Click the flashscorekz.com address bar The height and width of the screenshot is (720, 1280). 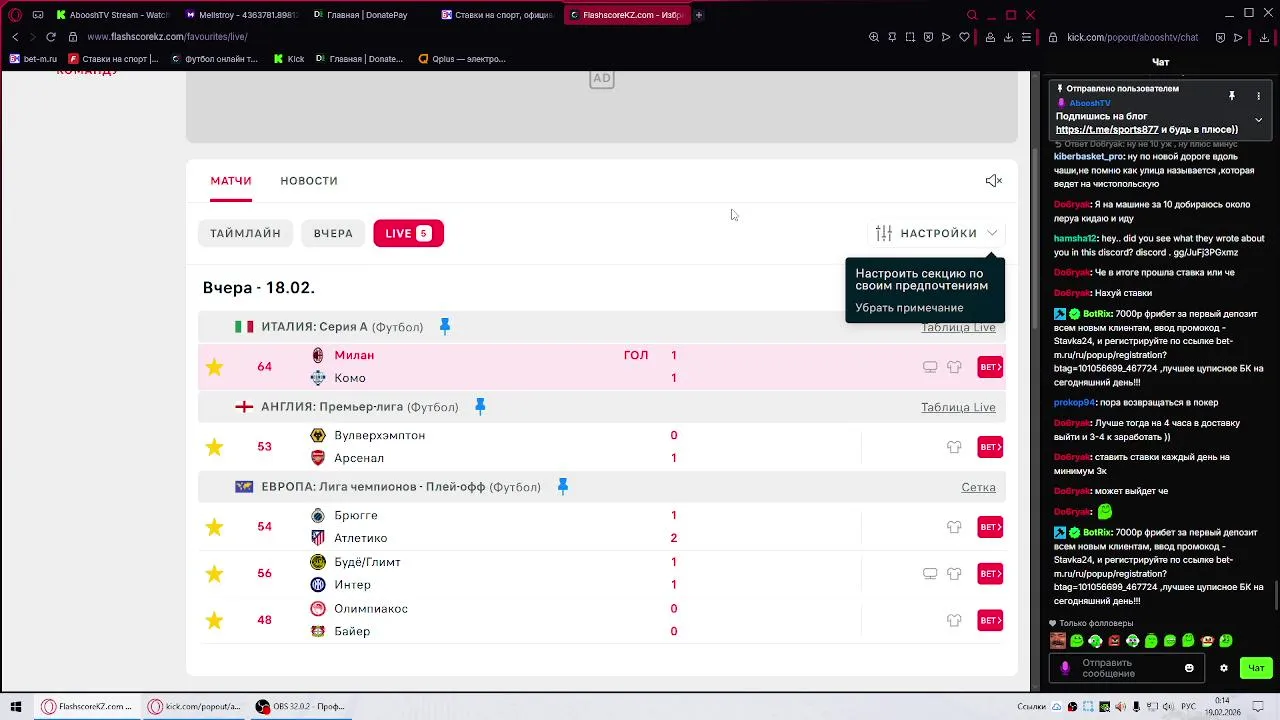167,37
